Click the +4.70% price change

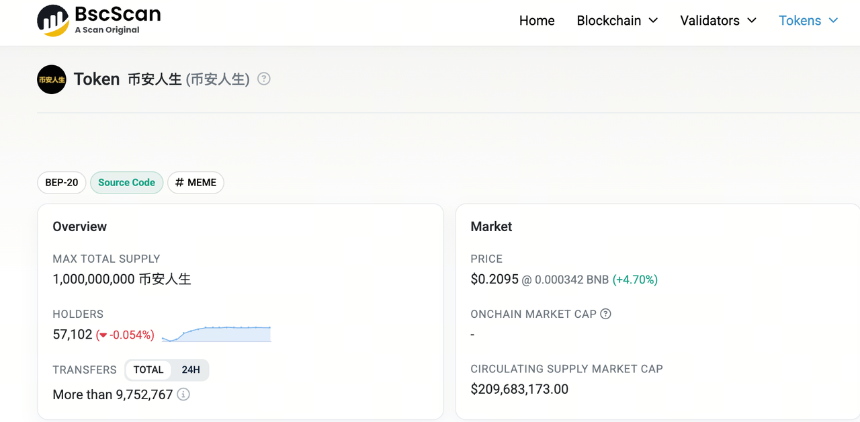coord(635,280)
